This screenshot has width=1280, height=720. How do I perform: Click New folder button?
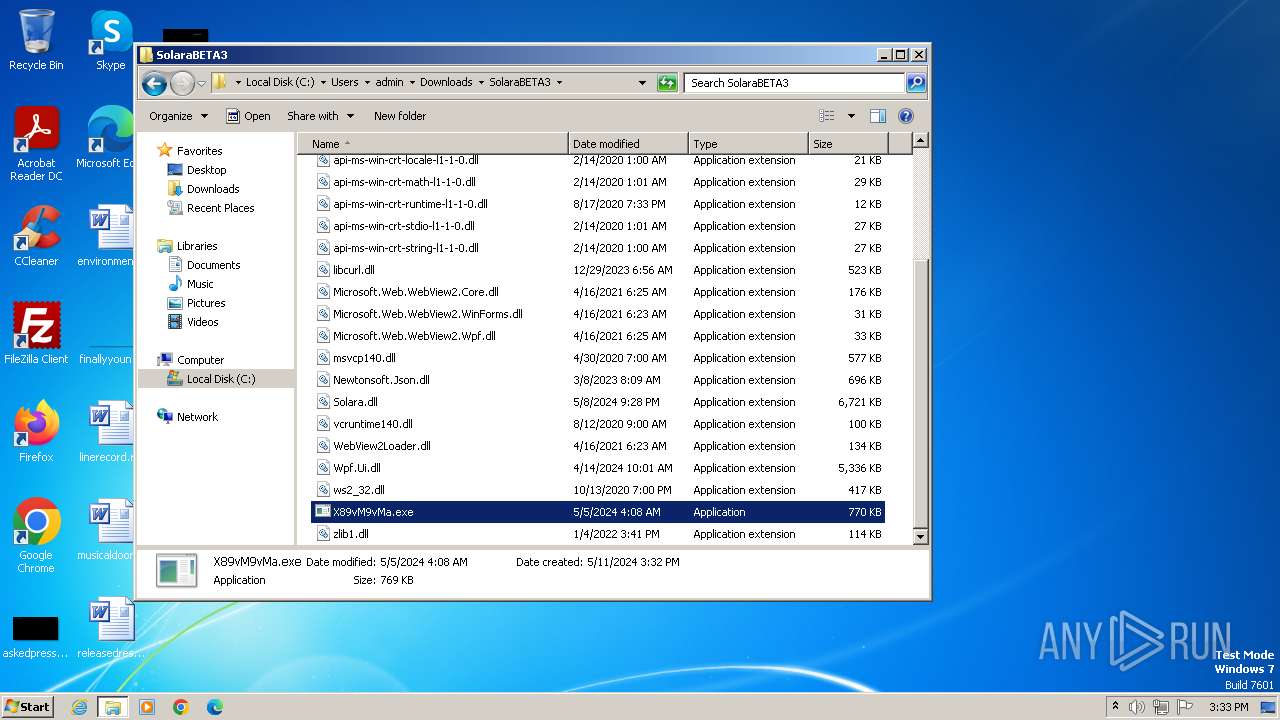click(x=400, y=116)
